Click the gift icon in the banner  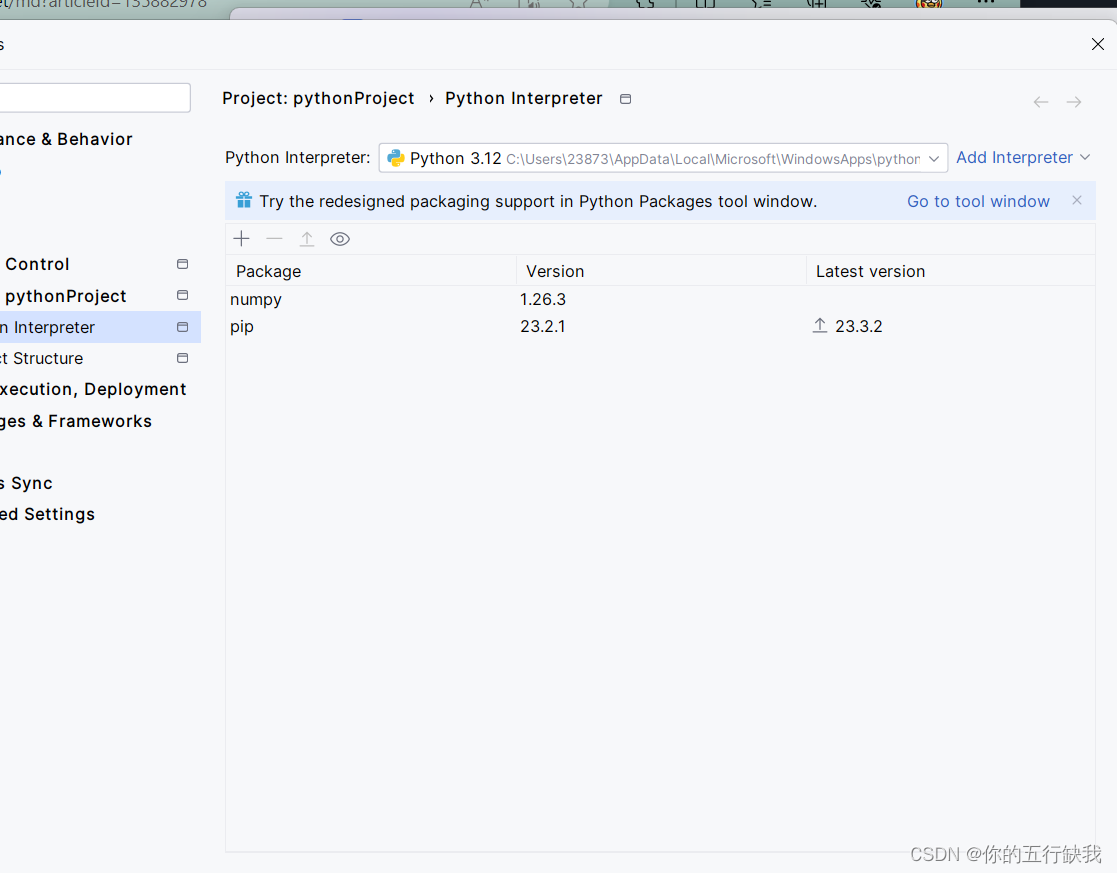[244, 200]
